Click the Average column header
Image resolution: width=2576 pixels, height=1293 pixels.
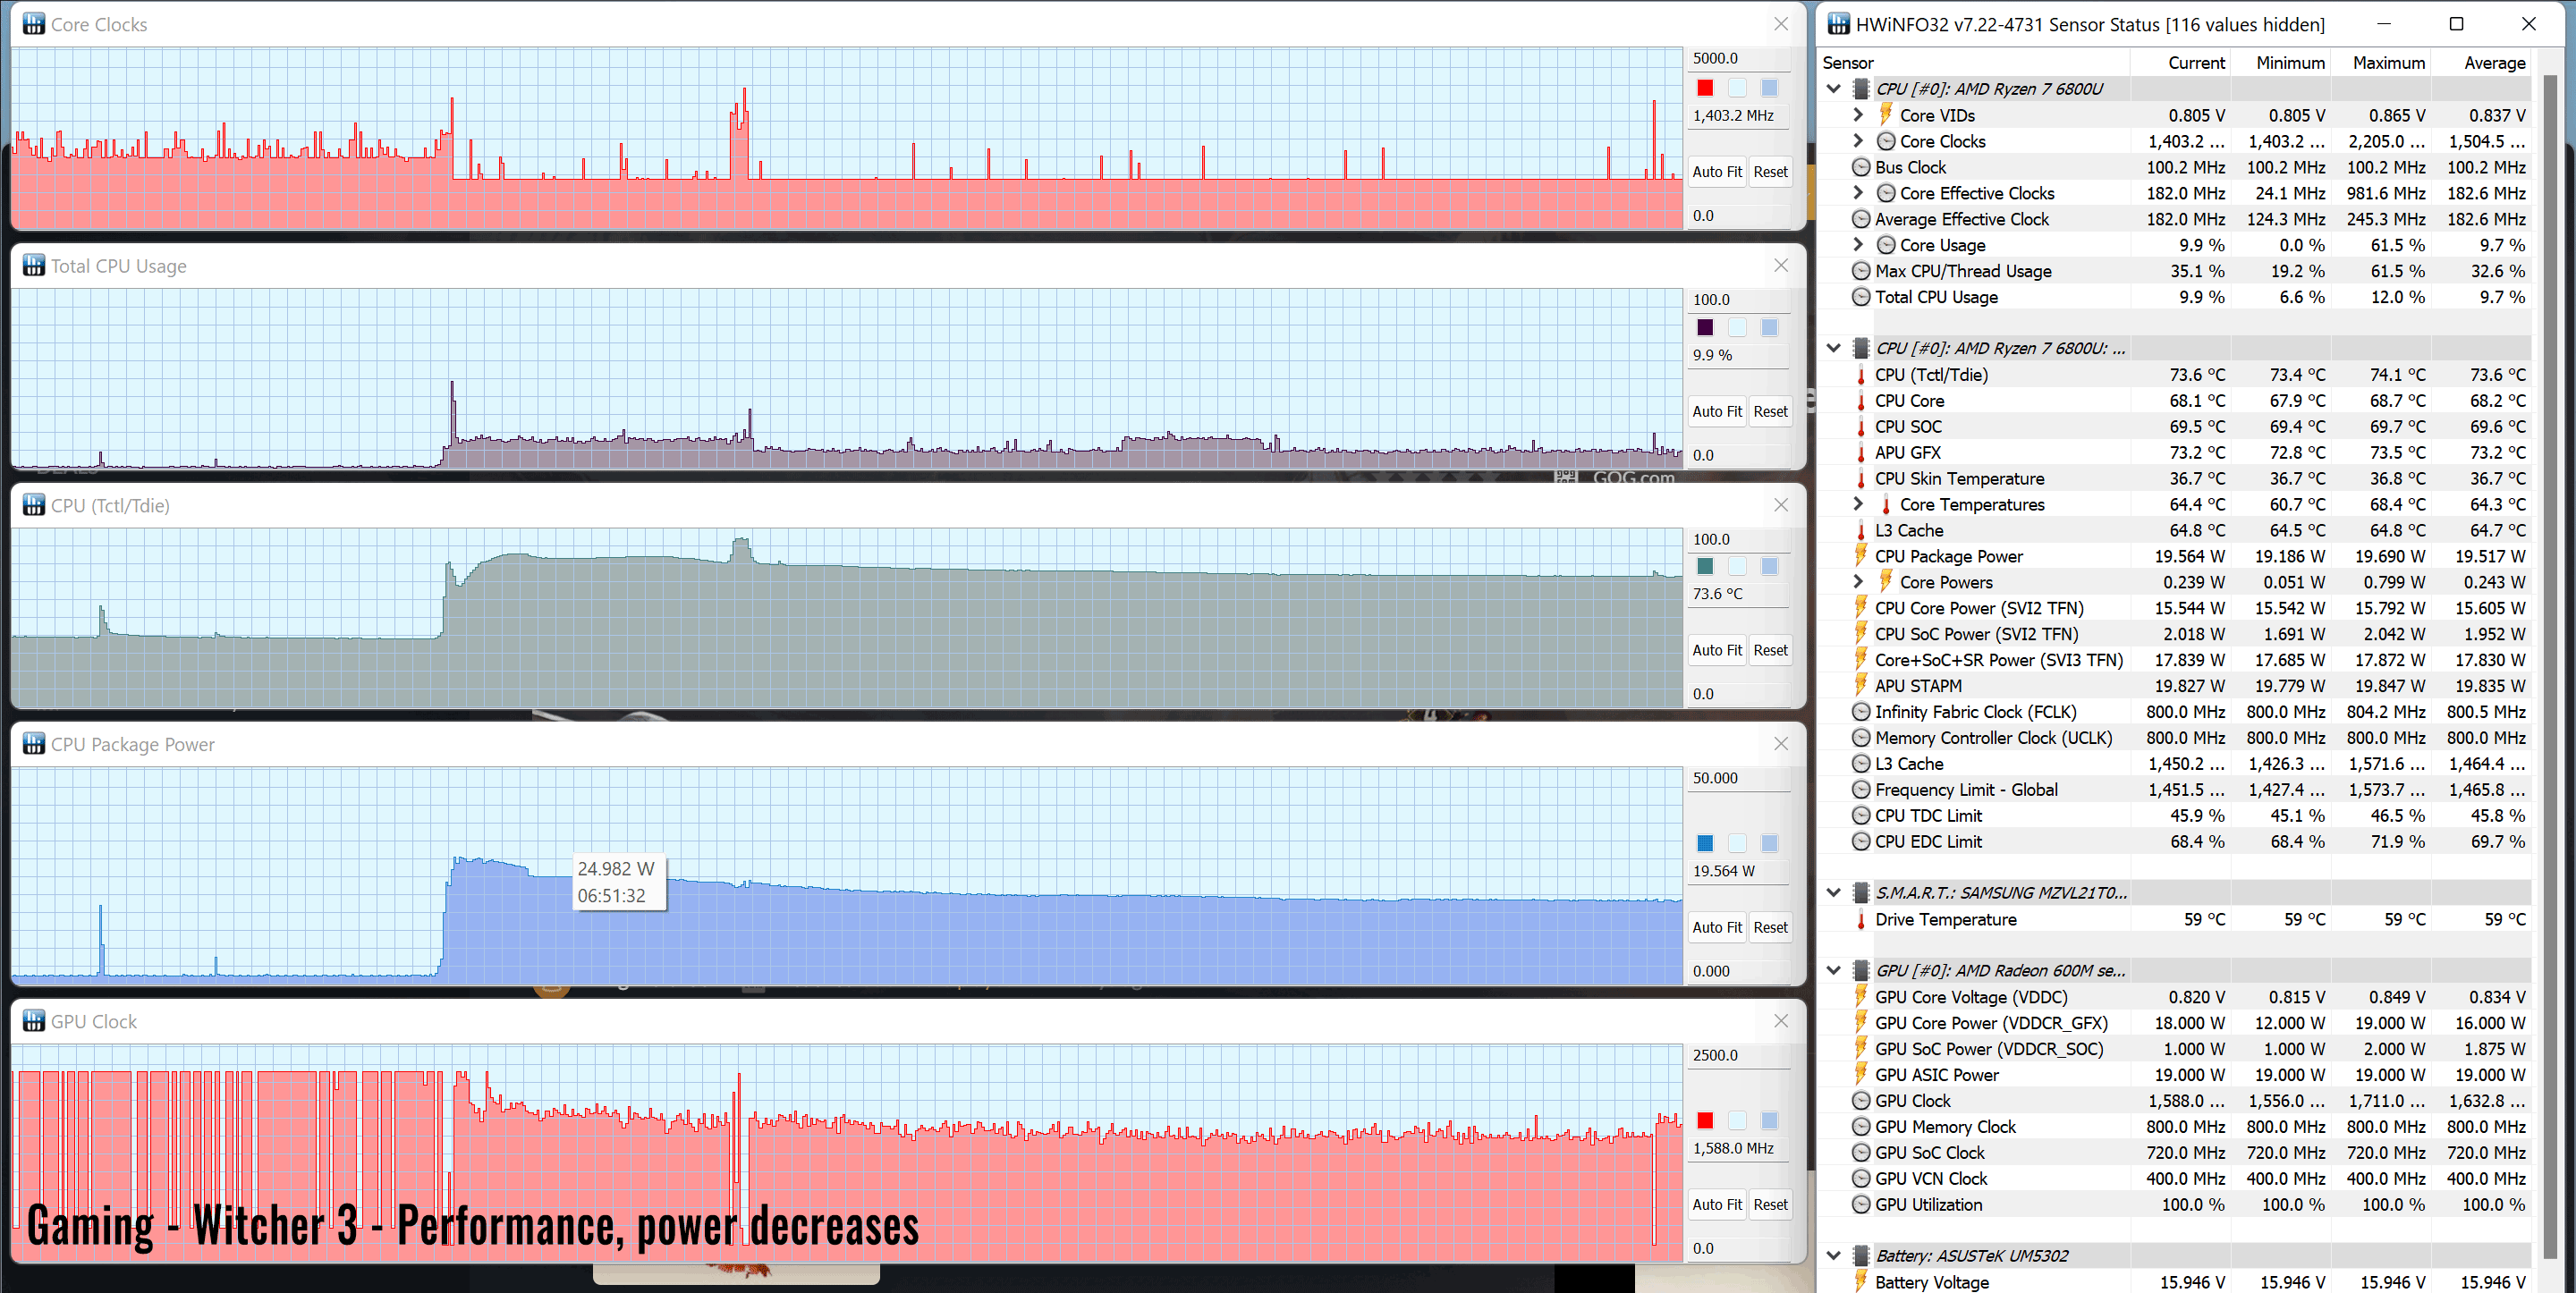[2481, 63]
